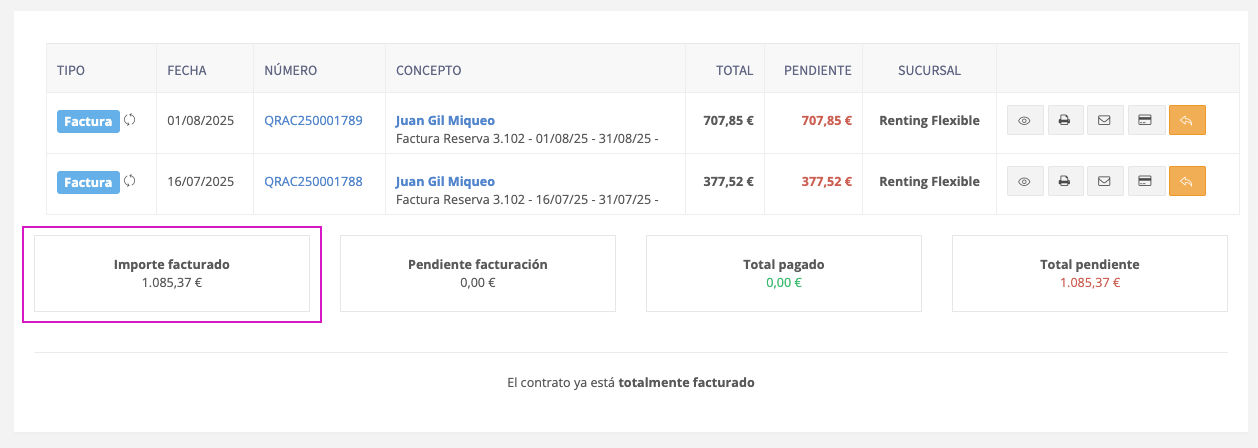
Task: Click sync icon beside Factura dated 16/07/2025
Action: point(130,181)
